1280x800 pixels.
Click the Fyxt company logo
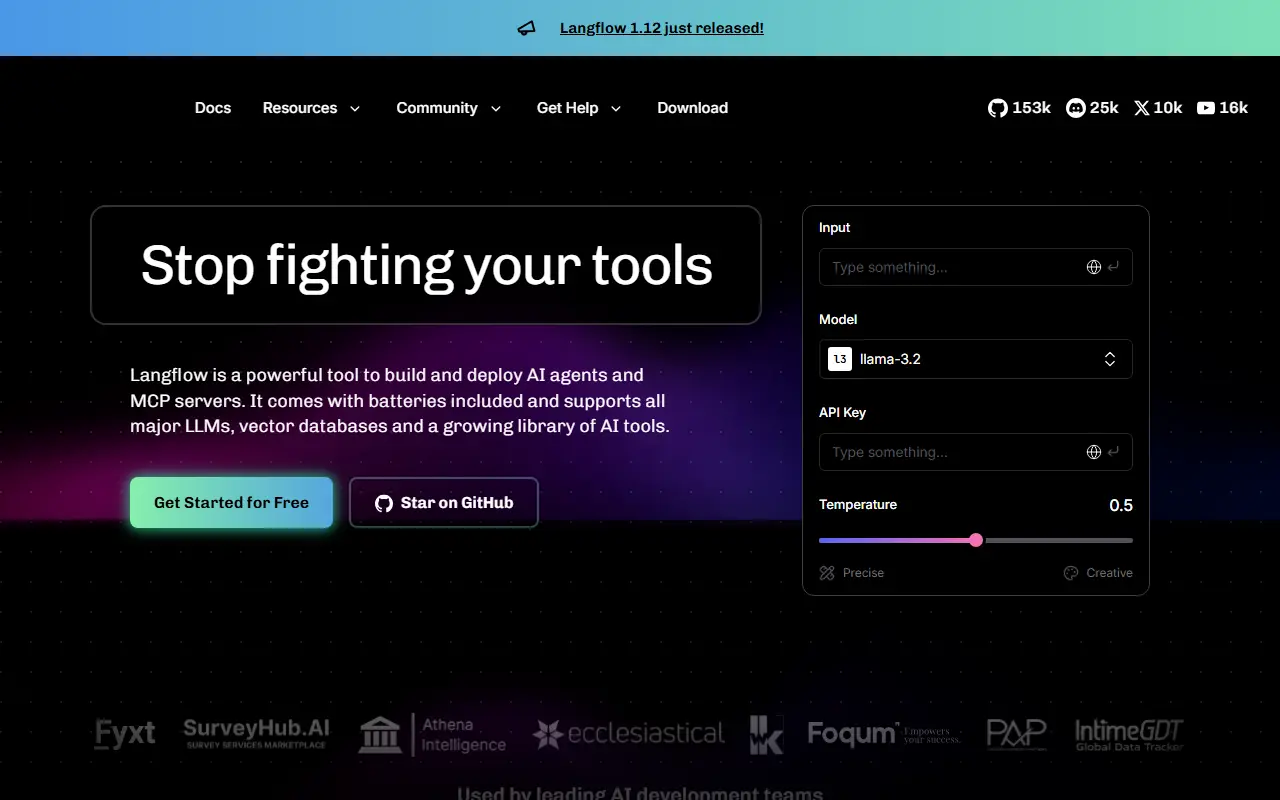click(125, 734)
